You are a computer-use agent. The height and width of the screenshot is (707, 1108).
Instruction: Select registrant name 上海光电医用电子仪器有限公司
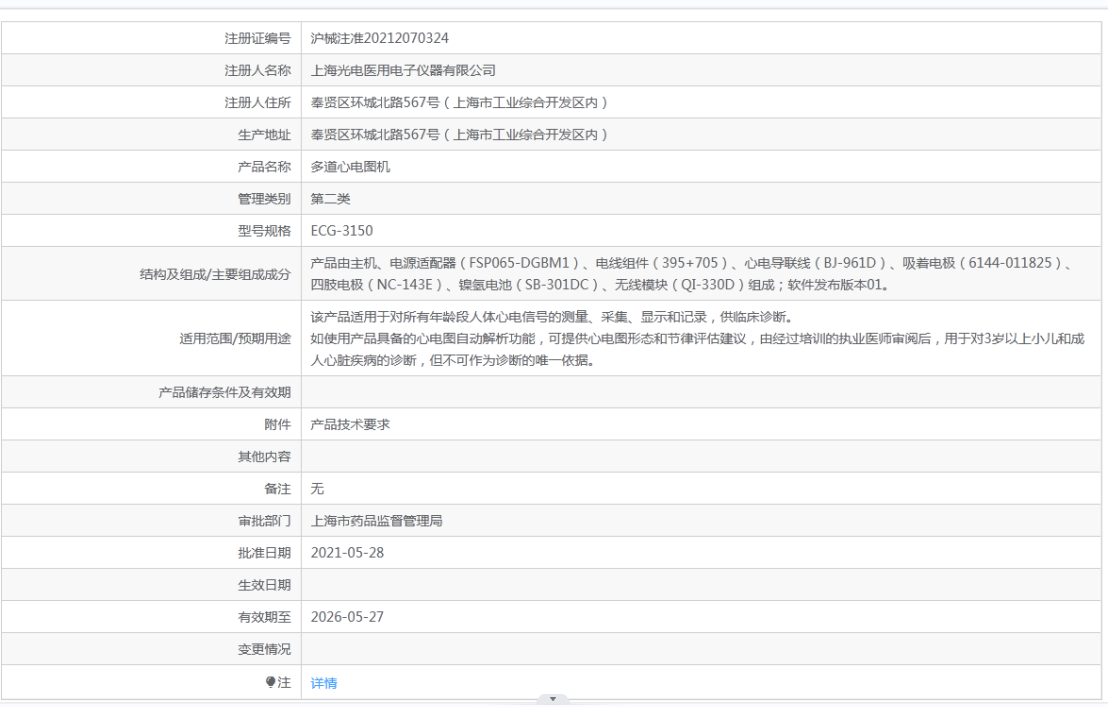(403, 71)
